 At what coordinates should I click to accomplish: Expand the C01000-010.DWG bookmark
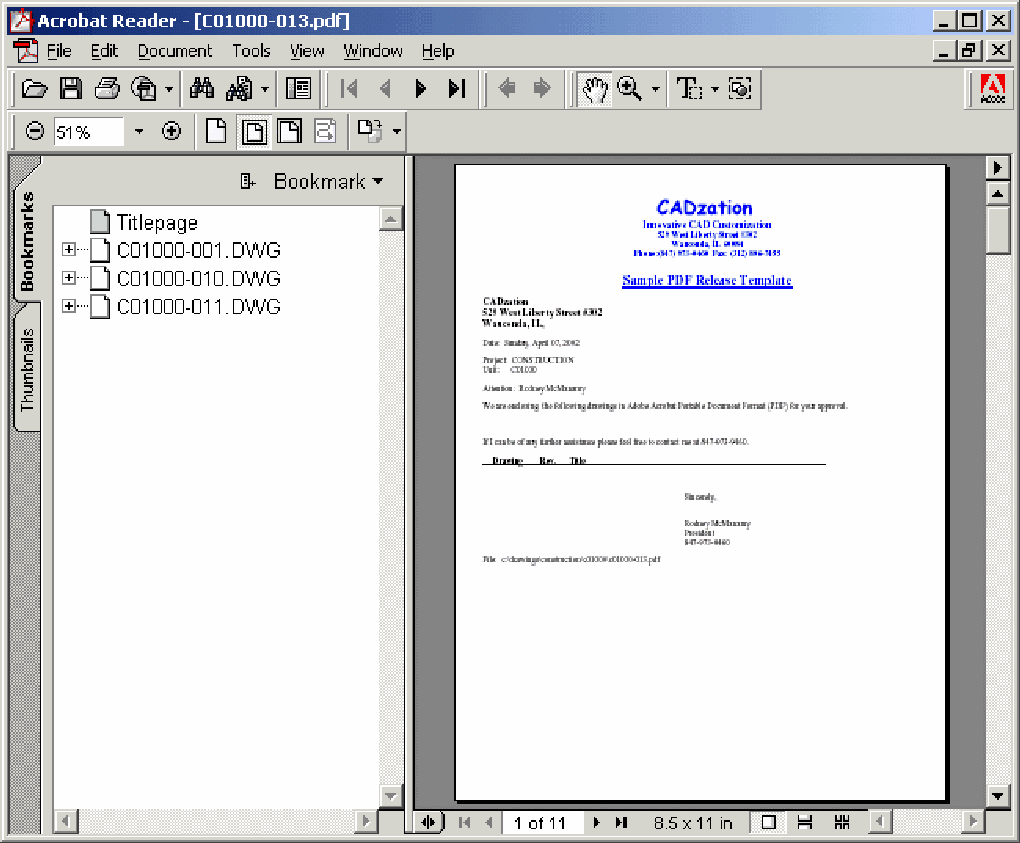68,278
